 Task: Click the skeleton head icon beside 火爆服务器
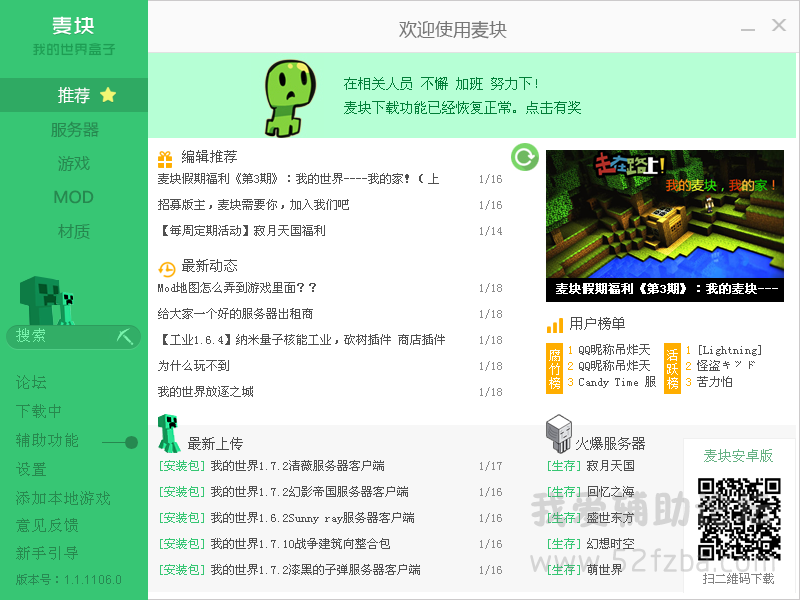(559, 434)
